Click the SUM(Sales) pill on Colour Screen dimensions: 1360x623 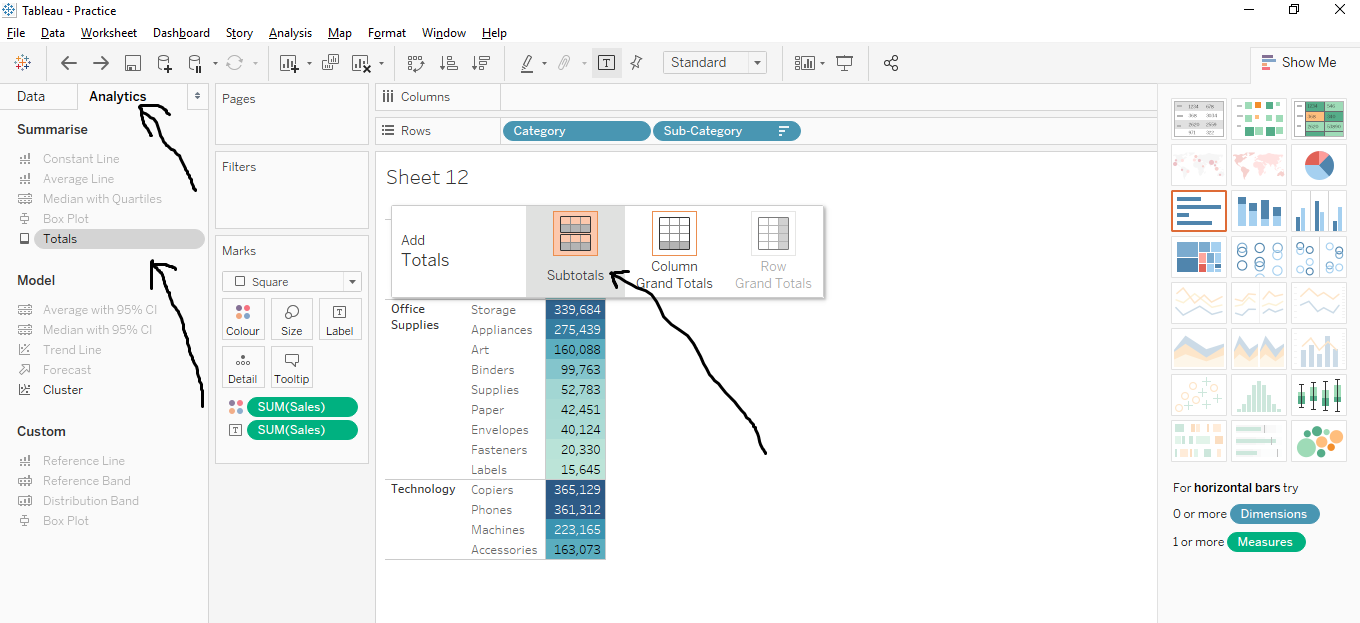coord(302,406)
